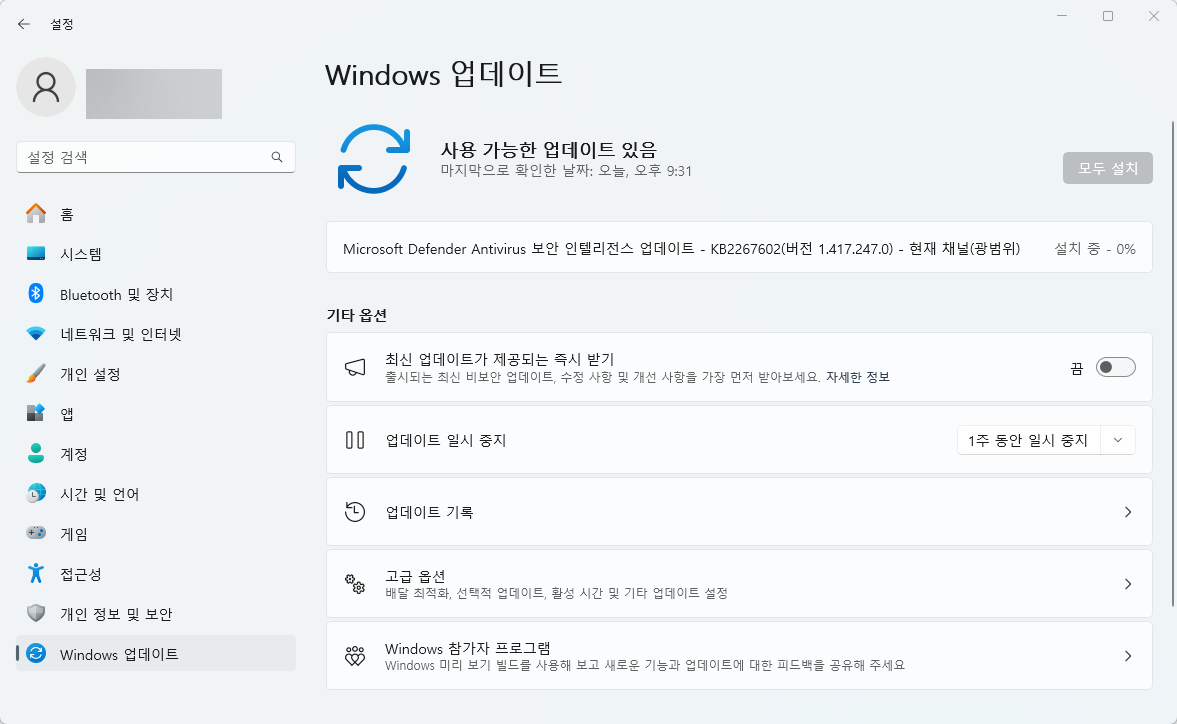Go back using the arrow next to 설정
Viewport: 1177px width, 724px height.
(24, 24)
